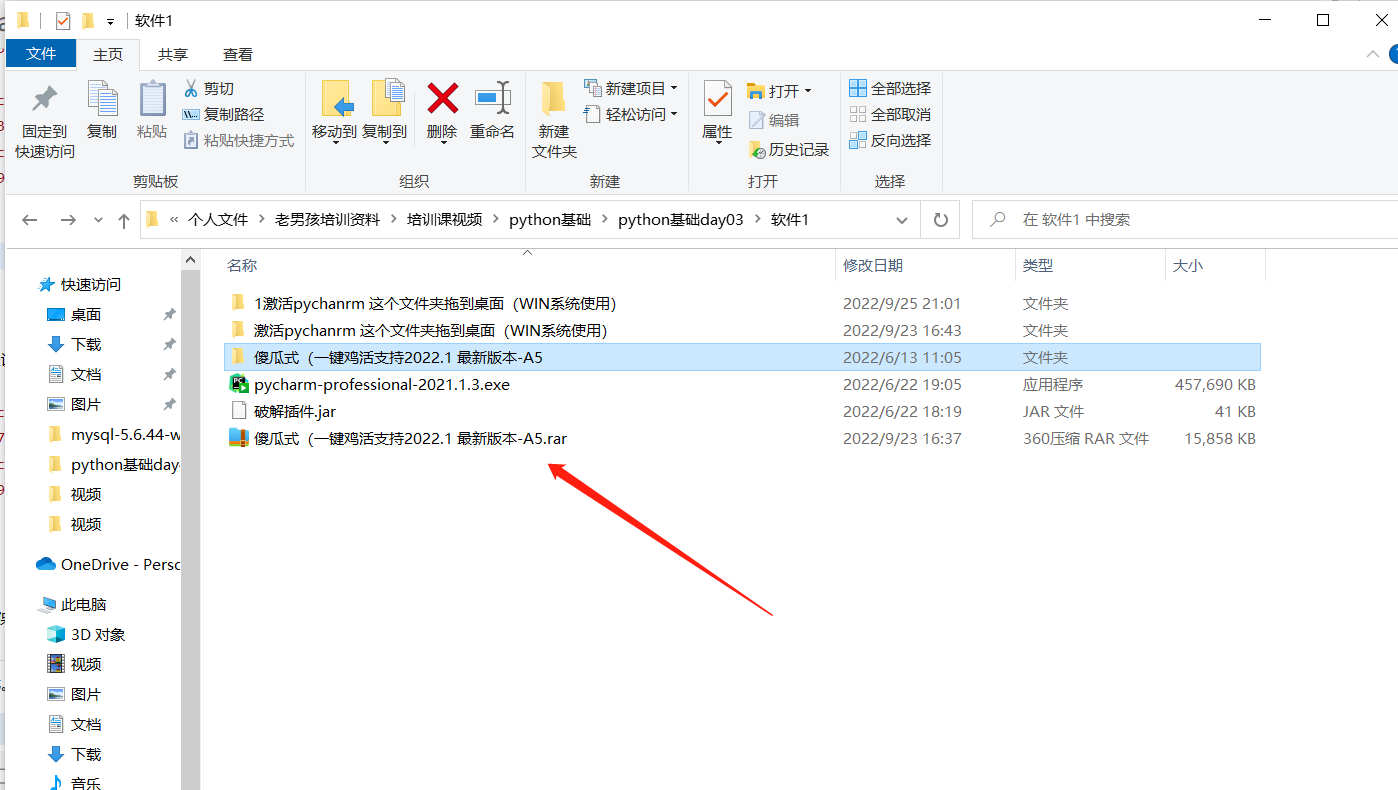Viewport: 1398px width, 790px height.
Task: Click 此电脑 in navigation pane
Action: tap(84, 605)
